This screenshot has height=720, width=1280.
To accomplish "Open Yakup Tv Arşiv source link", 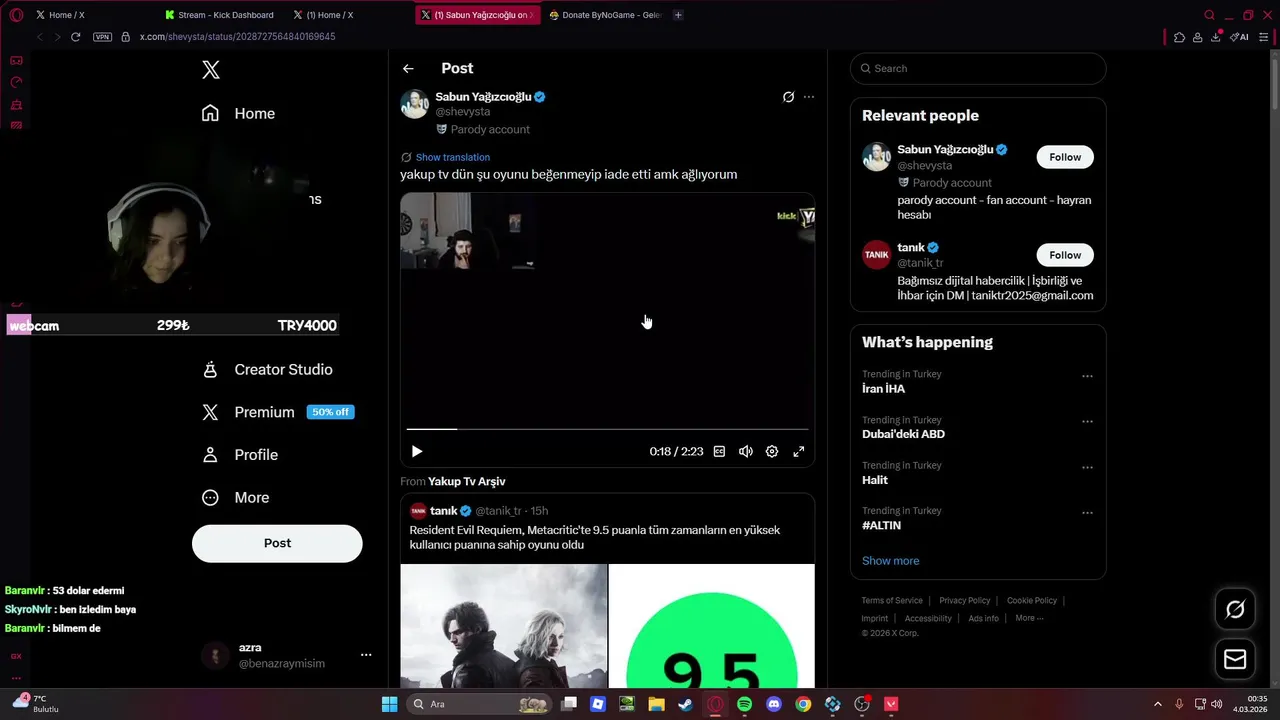I will coord(467,482).
